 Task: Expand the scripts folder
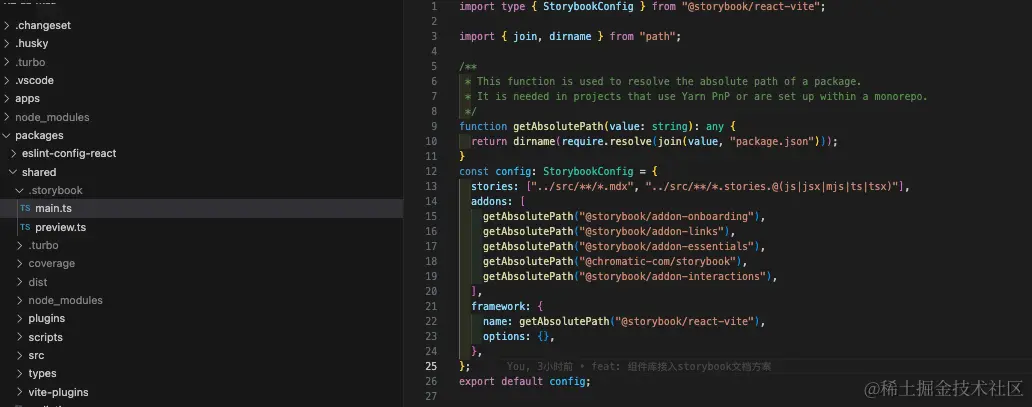pos(45,337)
